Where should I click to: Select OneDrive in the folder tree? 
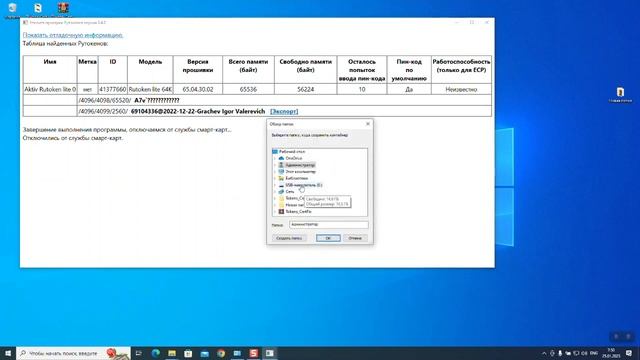click(x=293, y=158)
